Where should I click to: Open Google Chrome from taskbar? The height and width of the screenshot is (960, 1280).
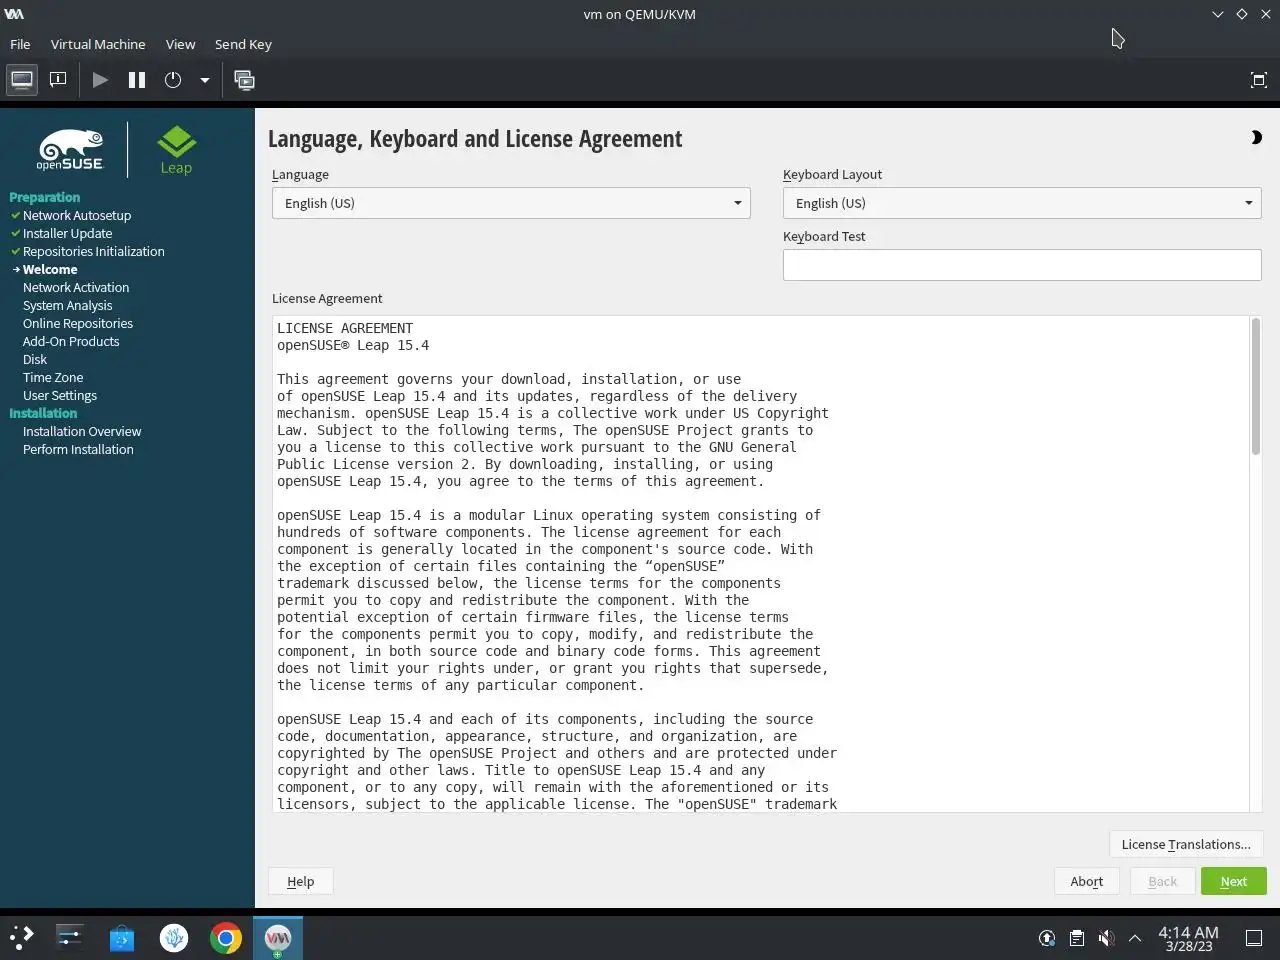pyautogui.click(x=226, y=937)
